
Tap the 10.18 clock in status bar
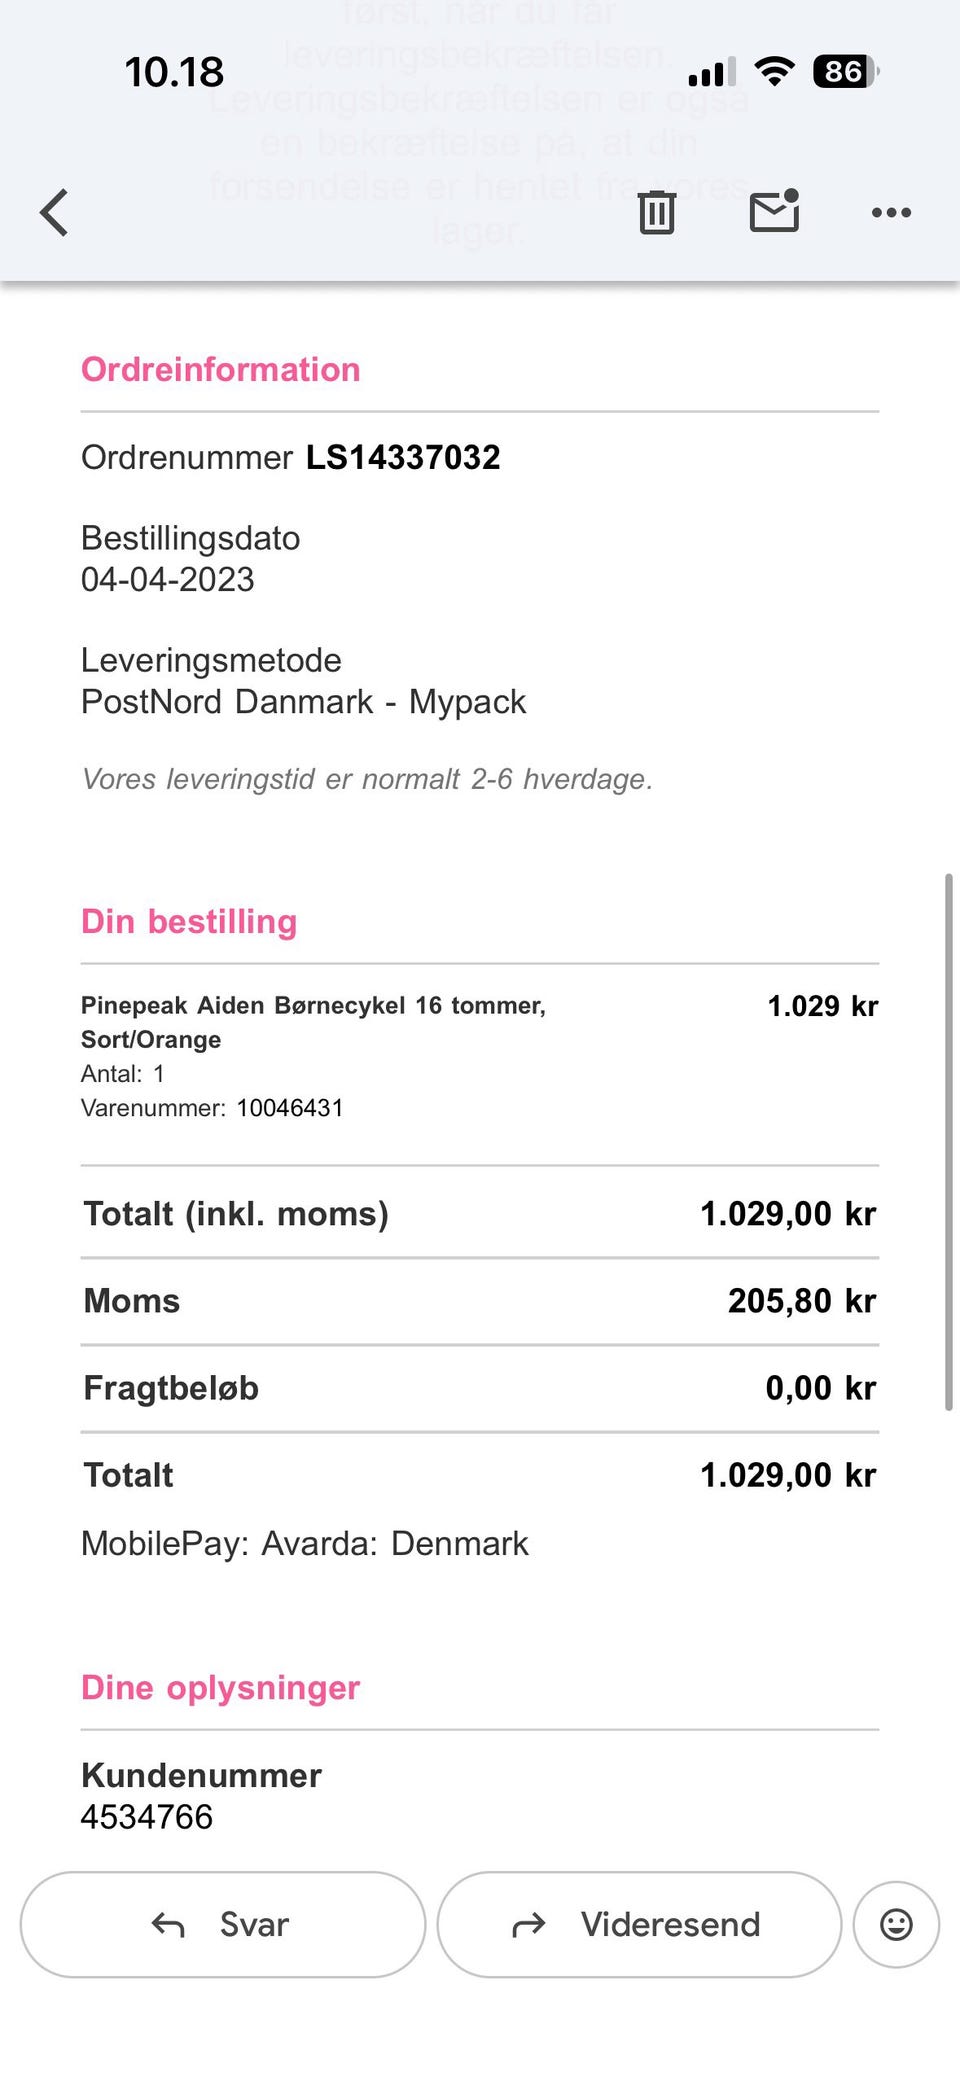click(174, 72)
